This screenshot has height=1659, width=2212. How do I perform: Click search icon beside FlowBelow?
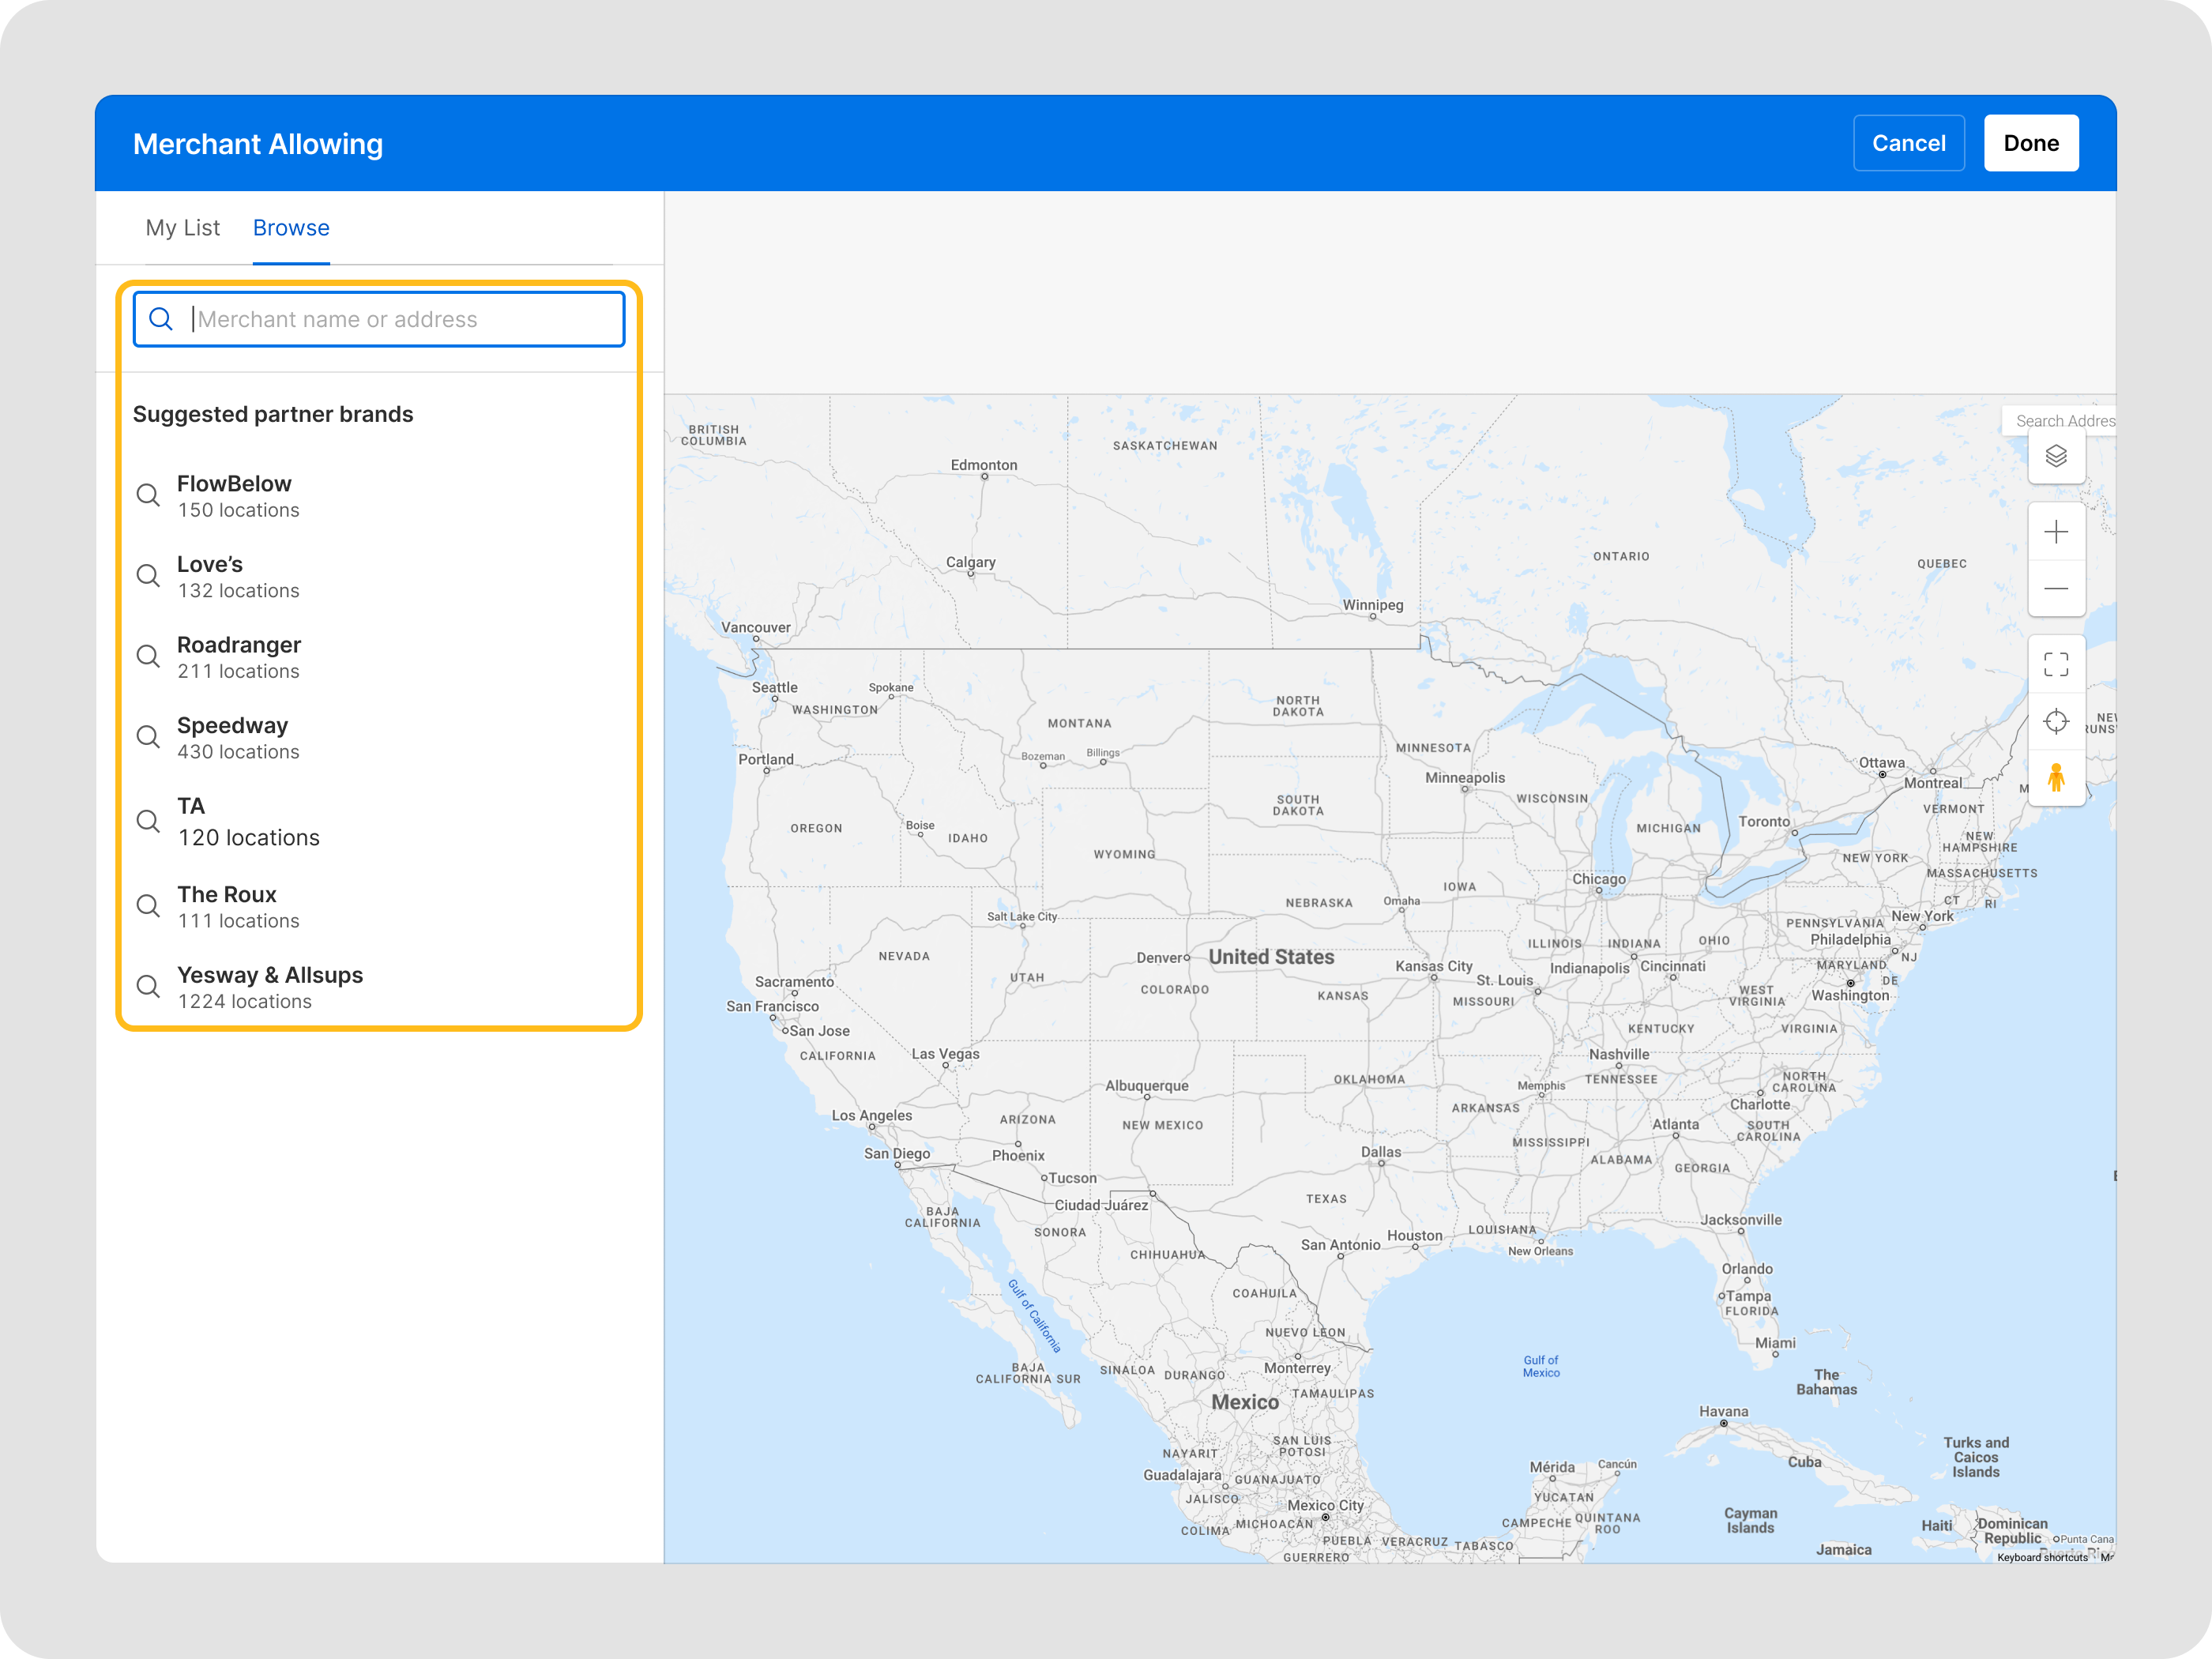tap(148, 496)
